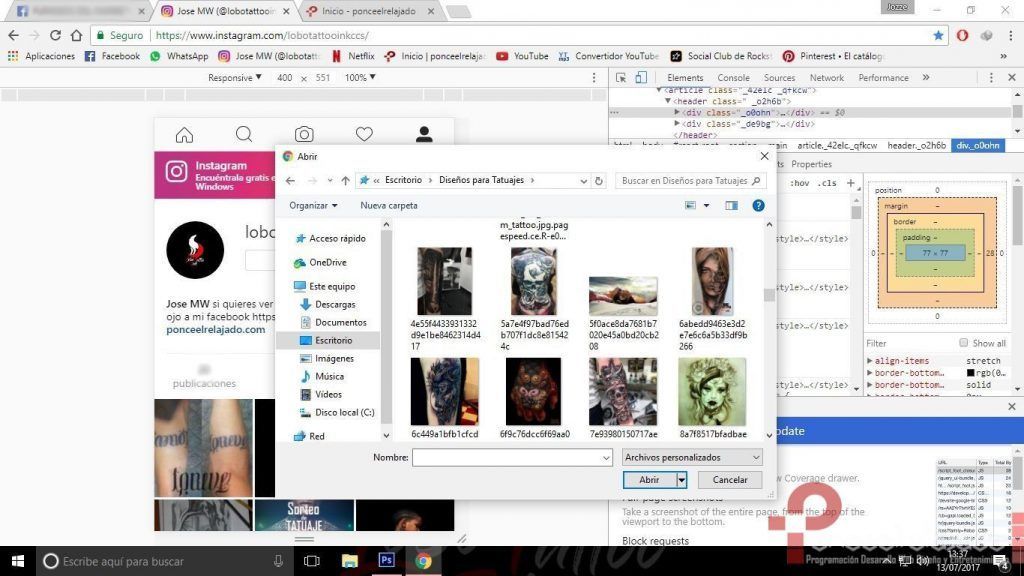The height and width of the screenshot is (576, 1024).
Task: Switch to the Inicio - ponceelrelajado browser tab
Action: [x=370, y=11]
